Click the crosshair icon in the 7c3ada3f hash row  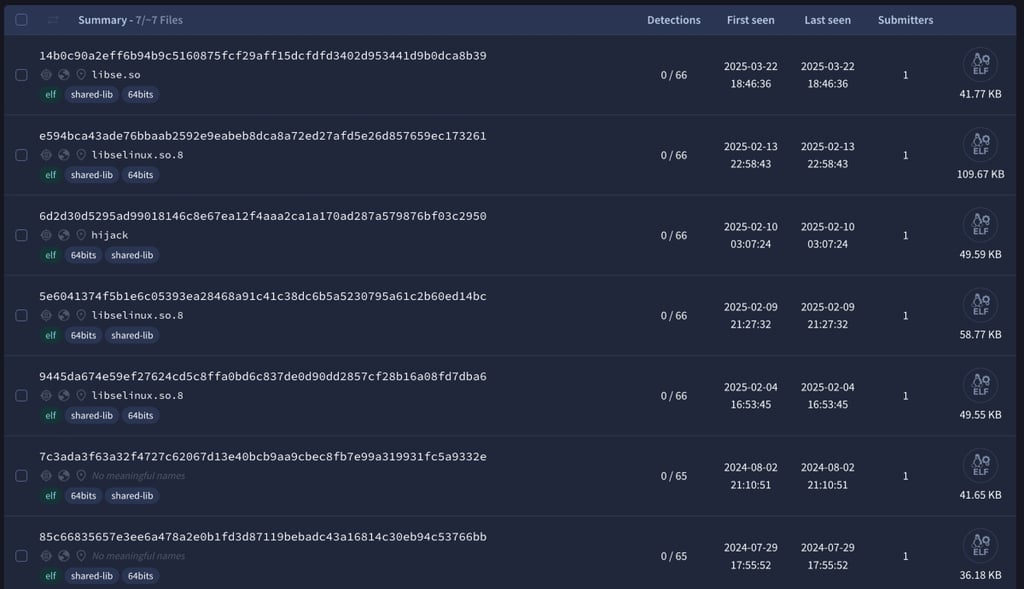(x=46, y=476)
